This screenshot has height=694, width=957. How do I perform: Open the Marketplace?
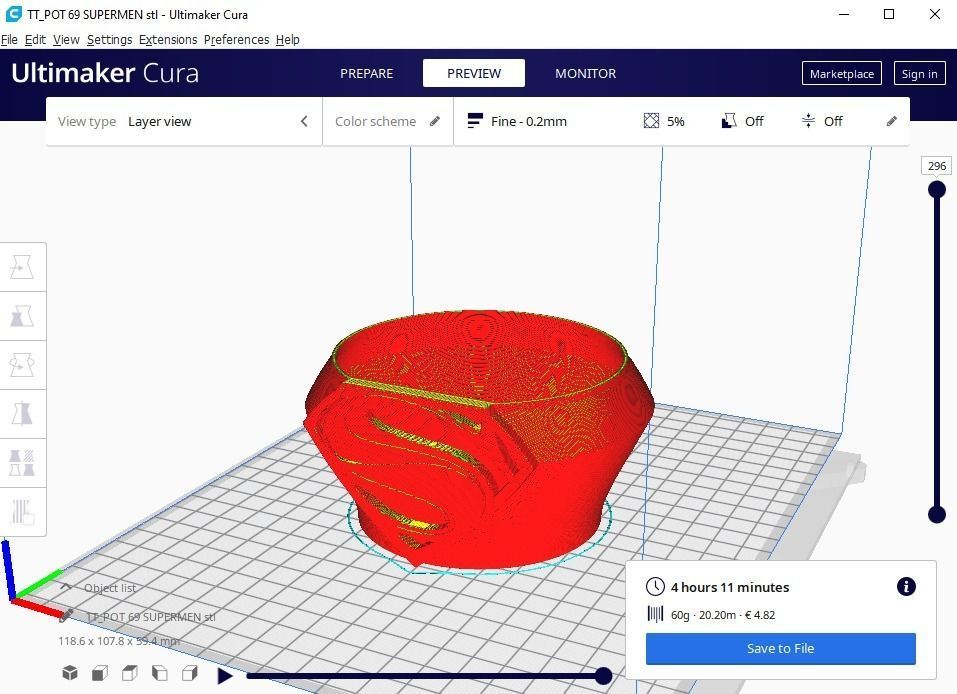pos(842,73)
